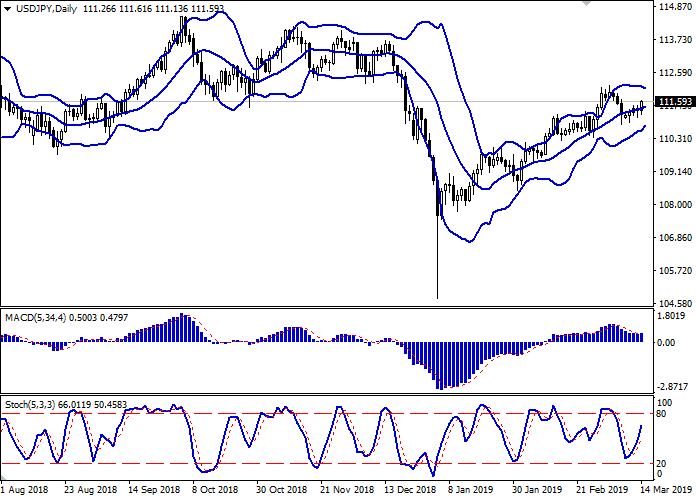Select the USDJPY,Daily chart title label
The width and height of the screenshot is (696, 500).
[45, 9]
